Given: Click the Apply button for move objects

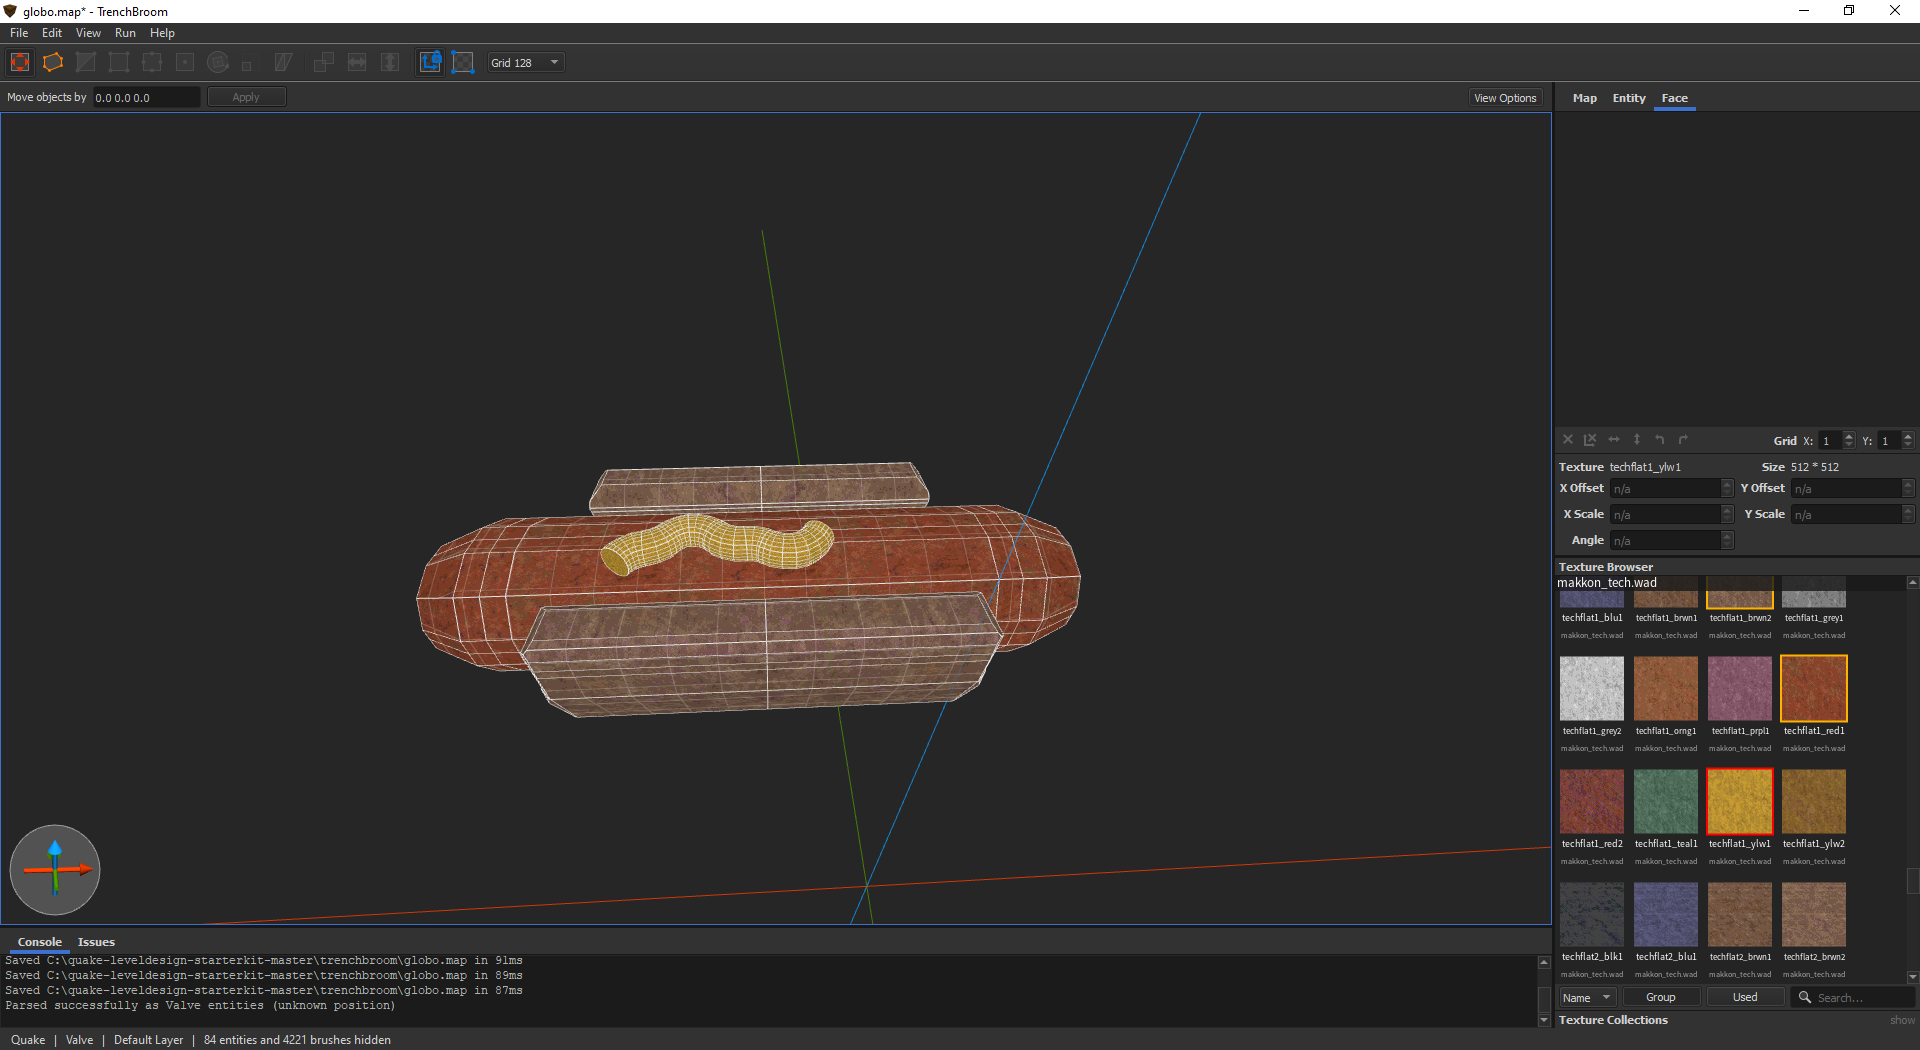Looking at the screenshot, I should (246, 97).
